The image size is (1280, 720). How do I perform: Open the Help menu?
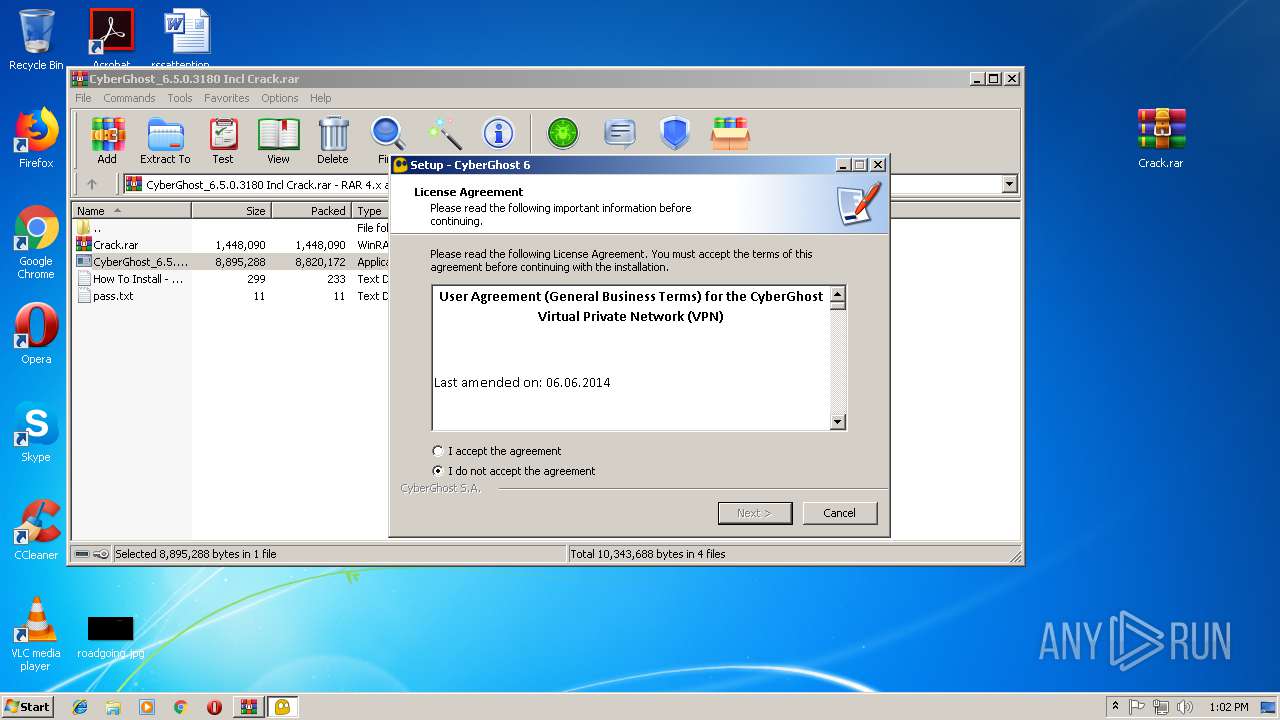tap(320, 98)
